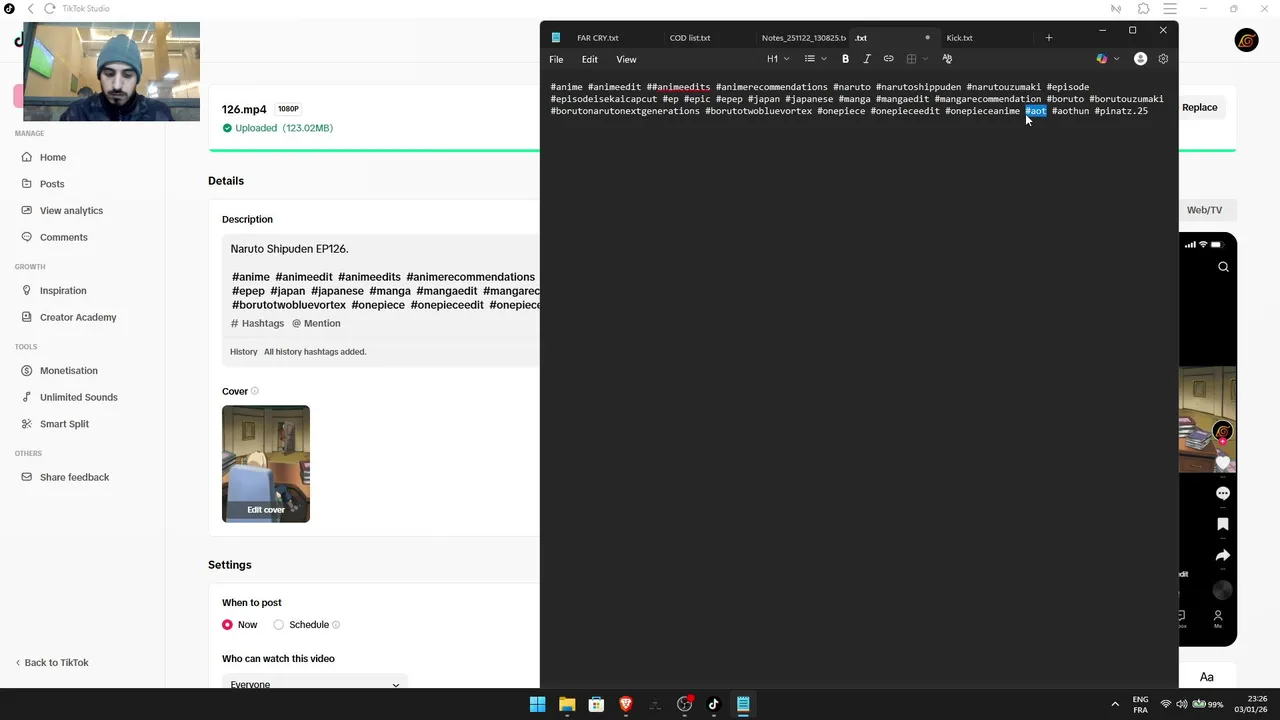Click Edit cover thumbnail

pyautogui.click(x=266, y=510)
